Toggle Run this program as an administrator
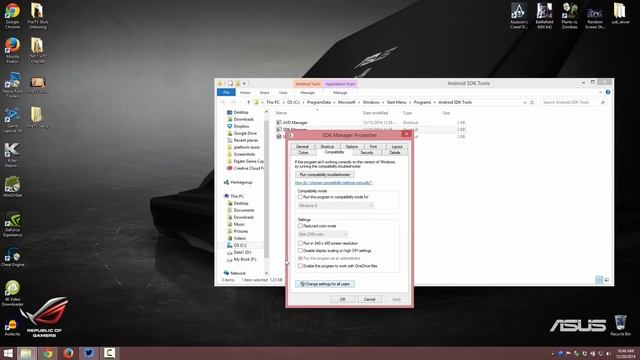This screenshot has height=360, width=640. [300, 258]
